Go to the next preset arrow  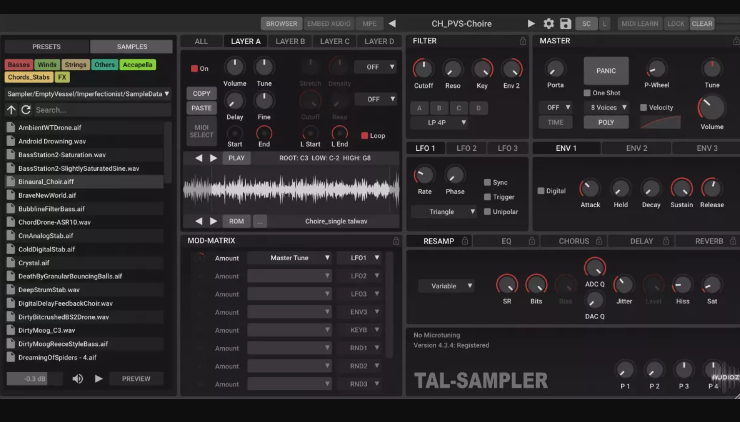click(531, 24)
